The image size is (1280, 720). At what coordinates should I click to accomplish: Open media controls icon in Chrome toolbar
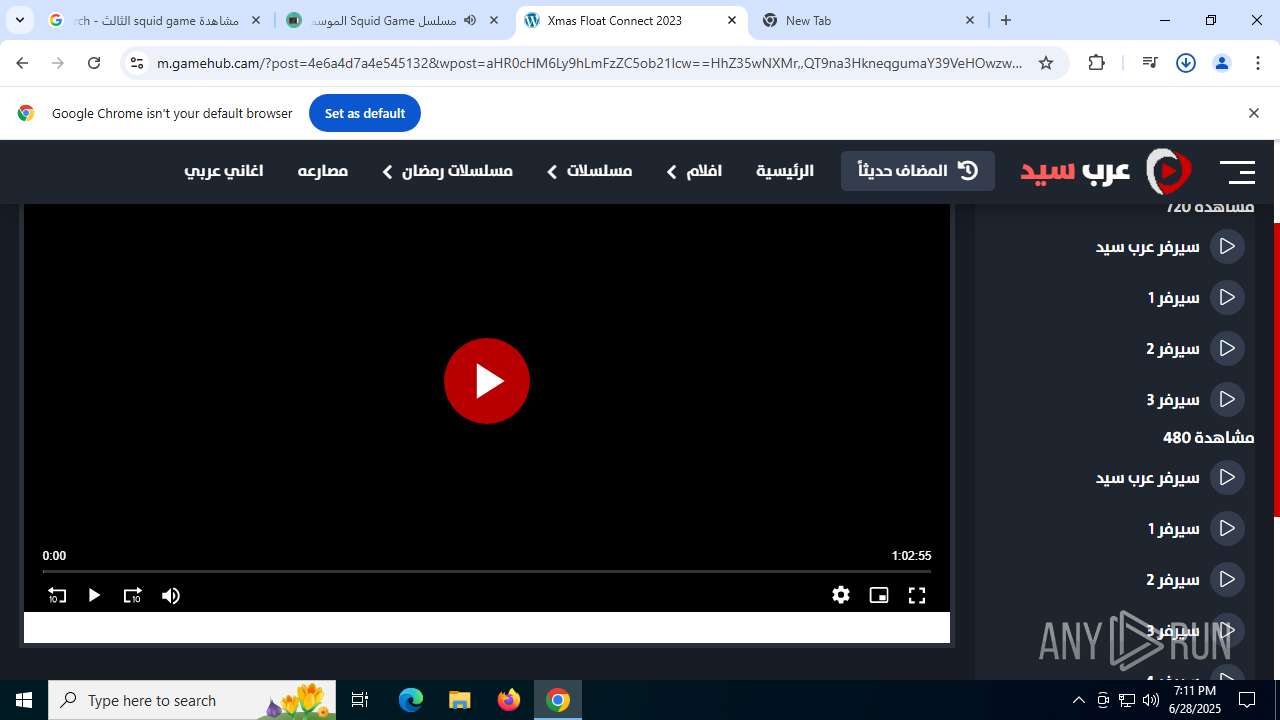tap(1150, 63)
